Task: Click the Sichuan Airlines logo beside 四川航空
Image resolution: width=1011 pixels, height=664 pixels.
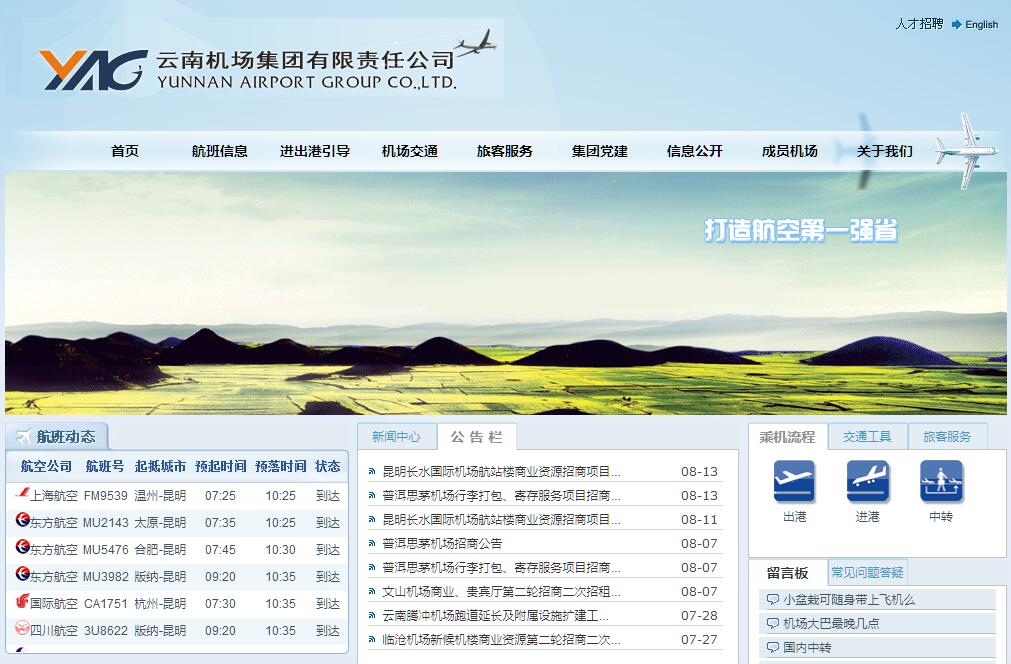Action: 22,629
